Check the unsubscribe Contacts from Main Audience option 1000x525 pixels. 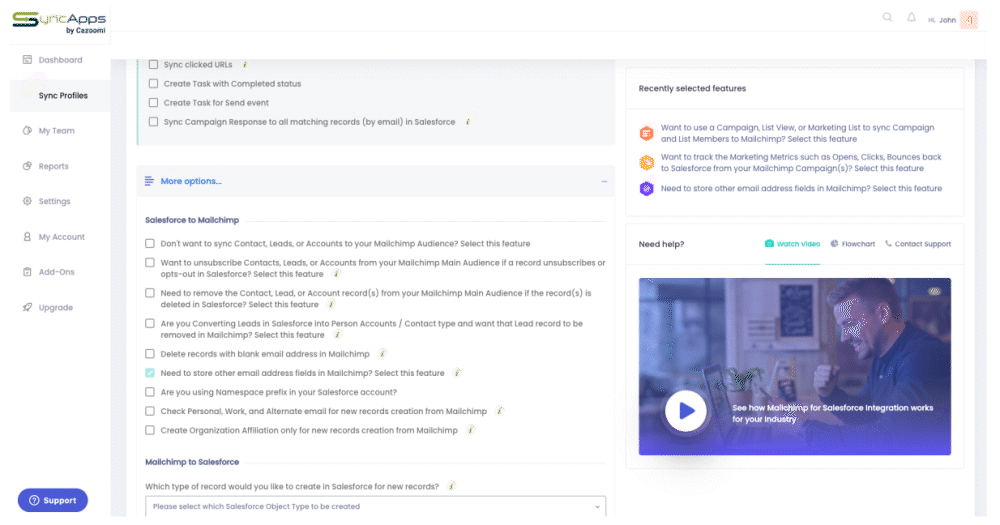[x=150, y=263]
